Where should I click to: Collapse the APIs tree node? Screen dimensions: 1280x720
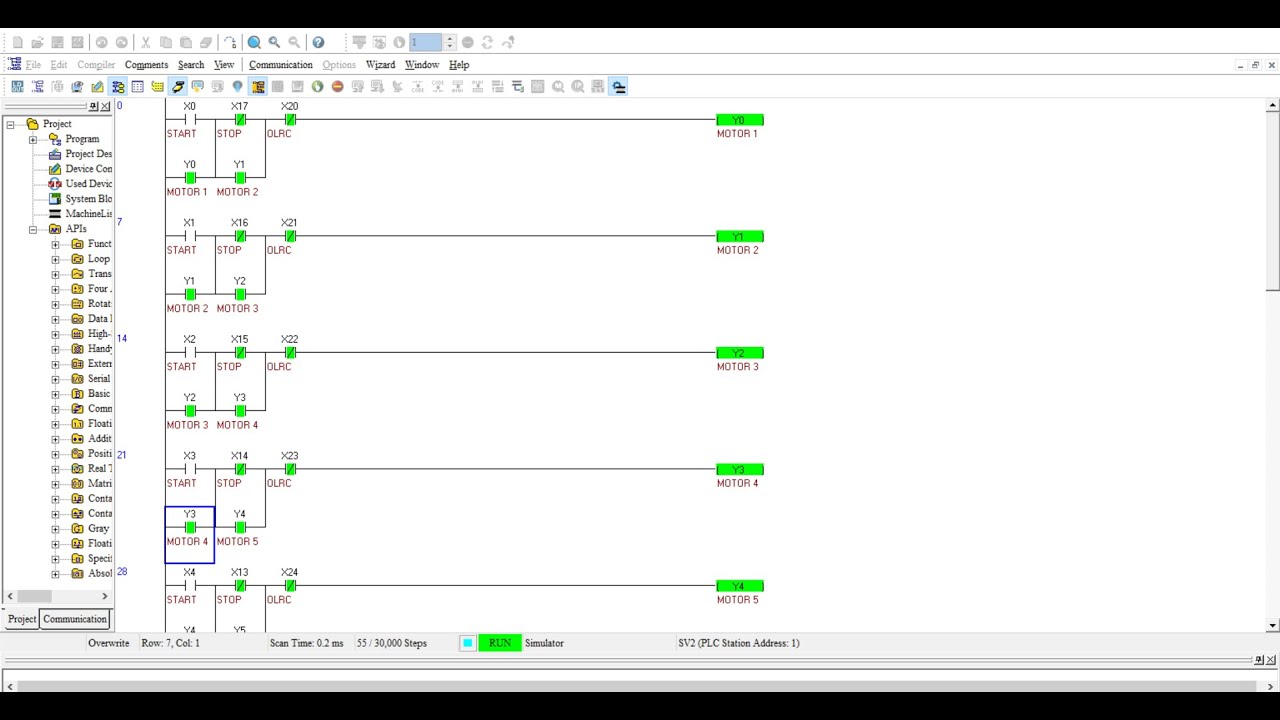[33, 229]
